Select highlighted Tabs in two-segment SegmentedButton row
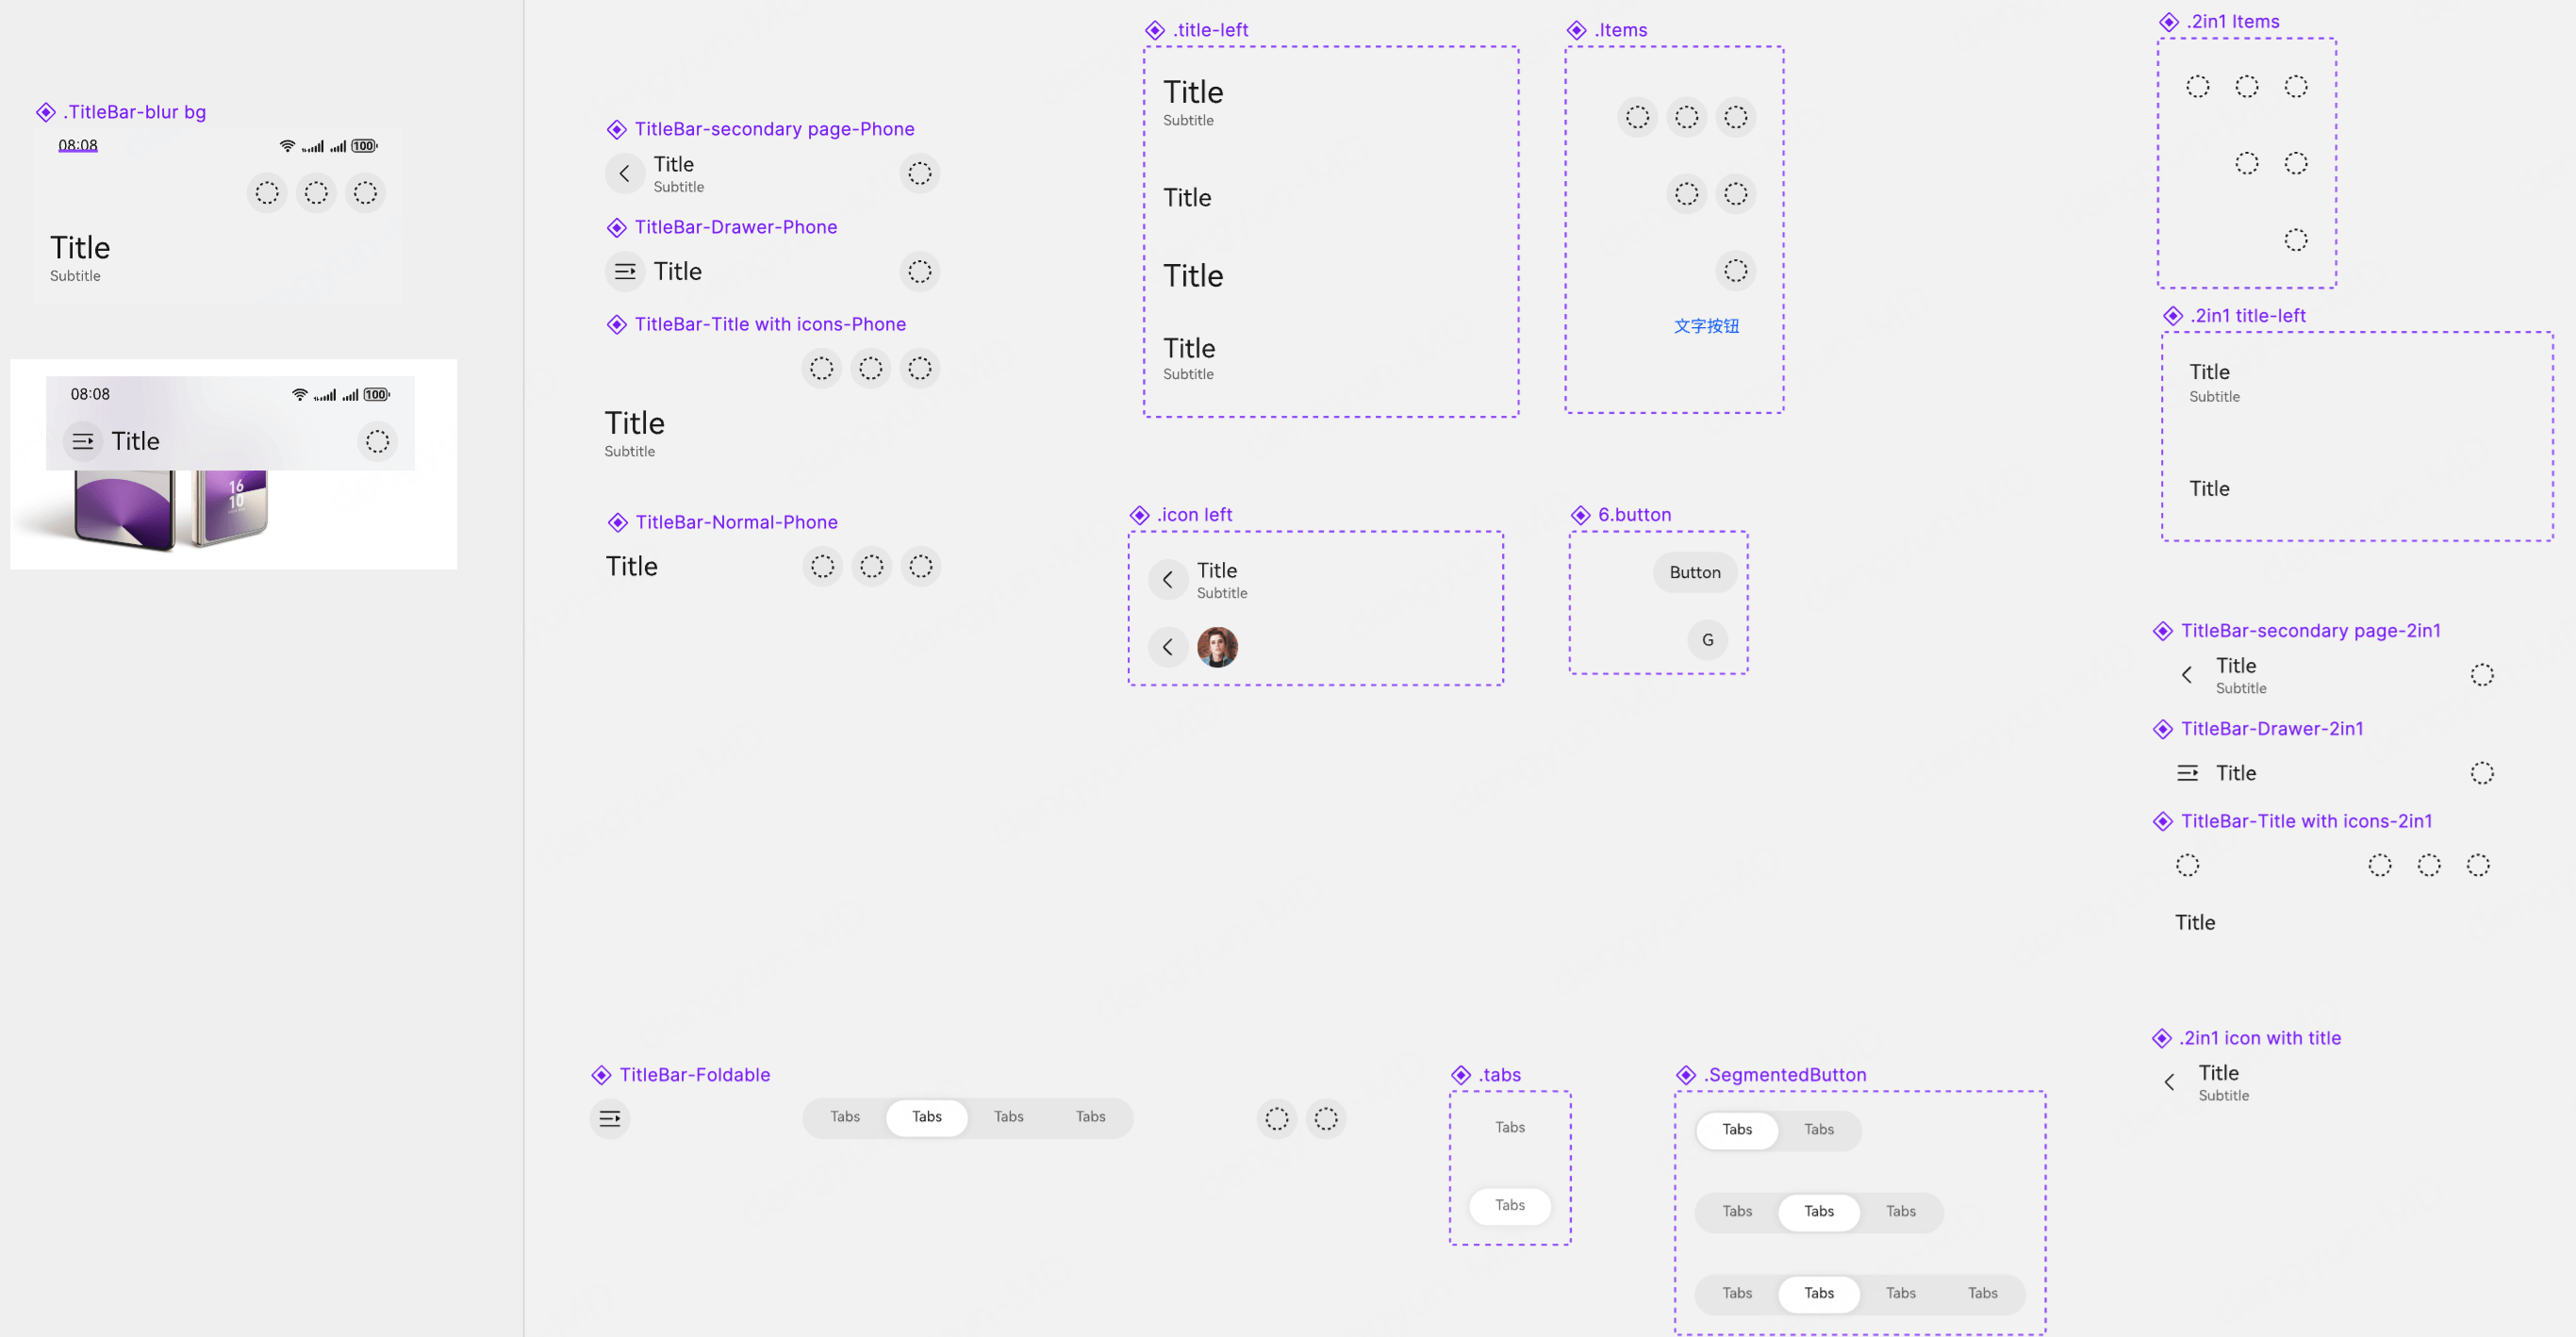Viewport: 2576px width, 1337px height. tap(1736, 1130)
